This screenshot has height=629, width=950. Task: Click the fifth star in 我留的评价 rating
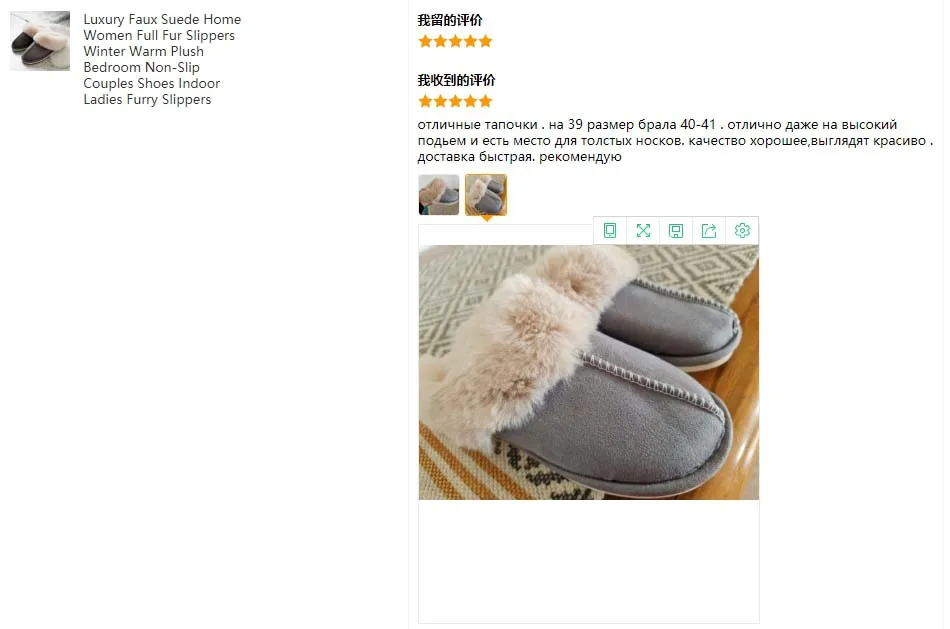point(485,41)
